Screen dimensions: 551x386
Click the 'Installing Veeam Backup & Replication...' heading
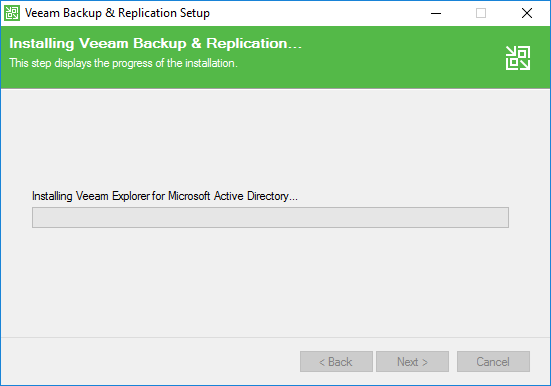(x=155, y=43)
